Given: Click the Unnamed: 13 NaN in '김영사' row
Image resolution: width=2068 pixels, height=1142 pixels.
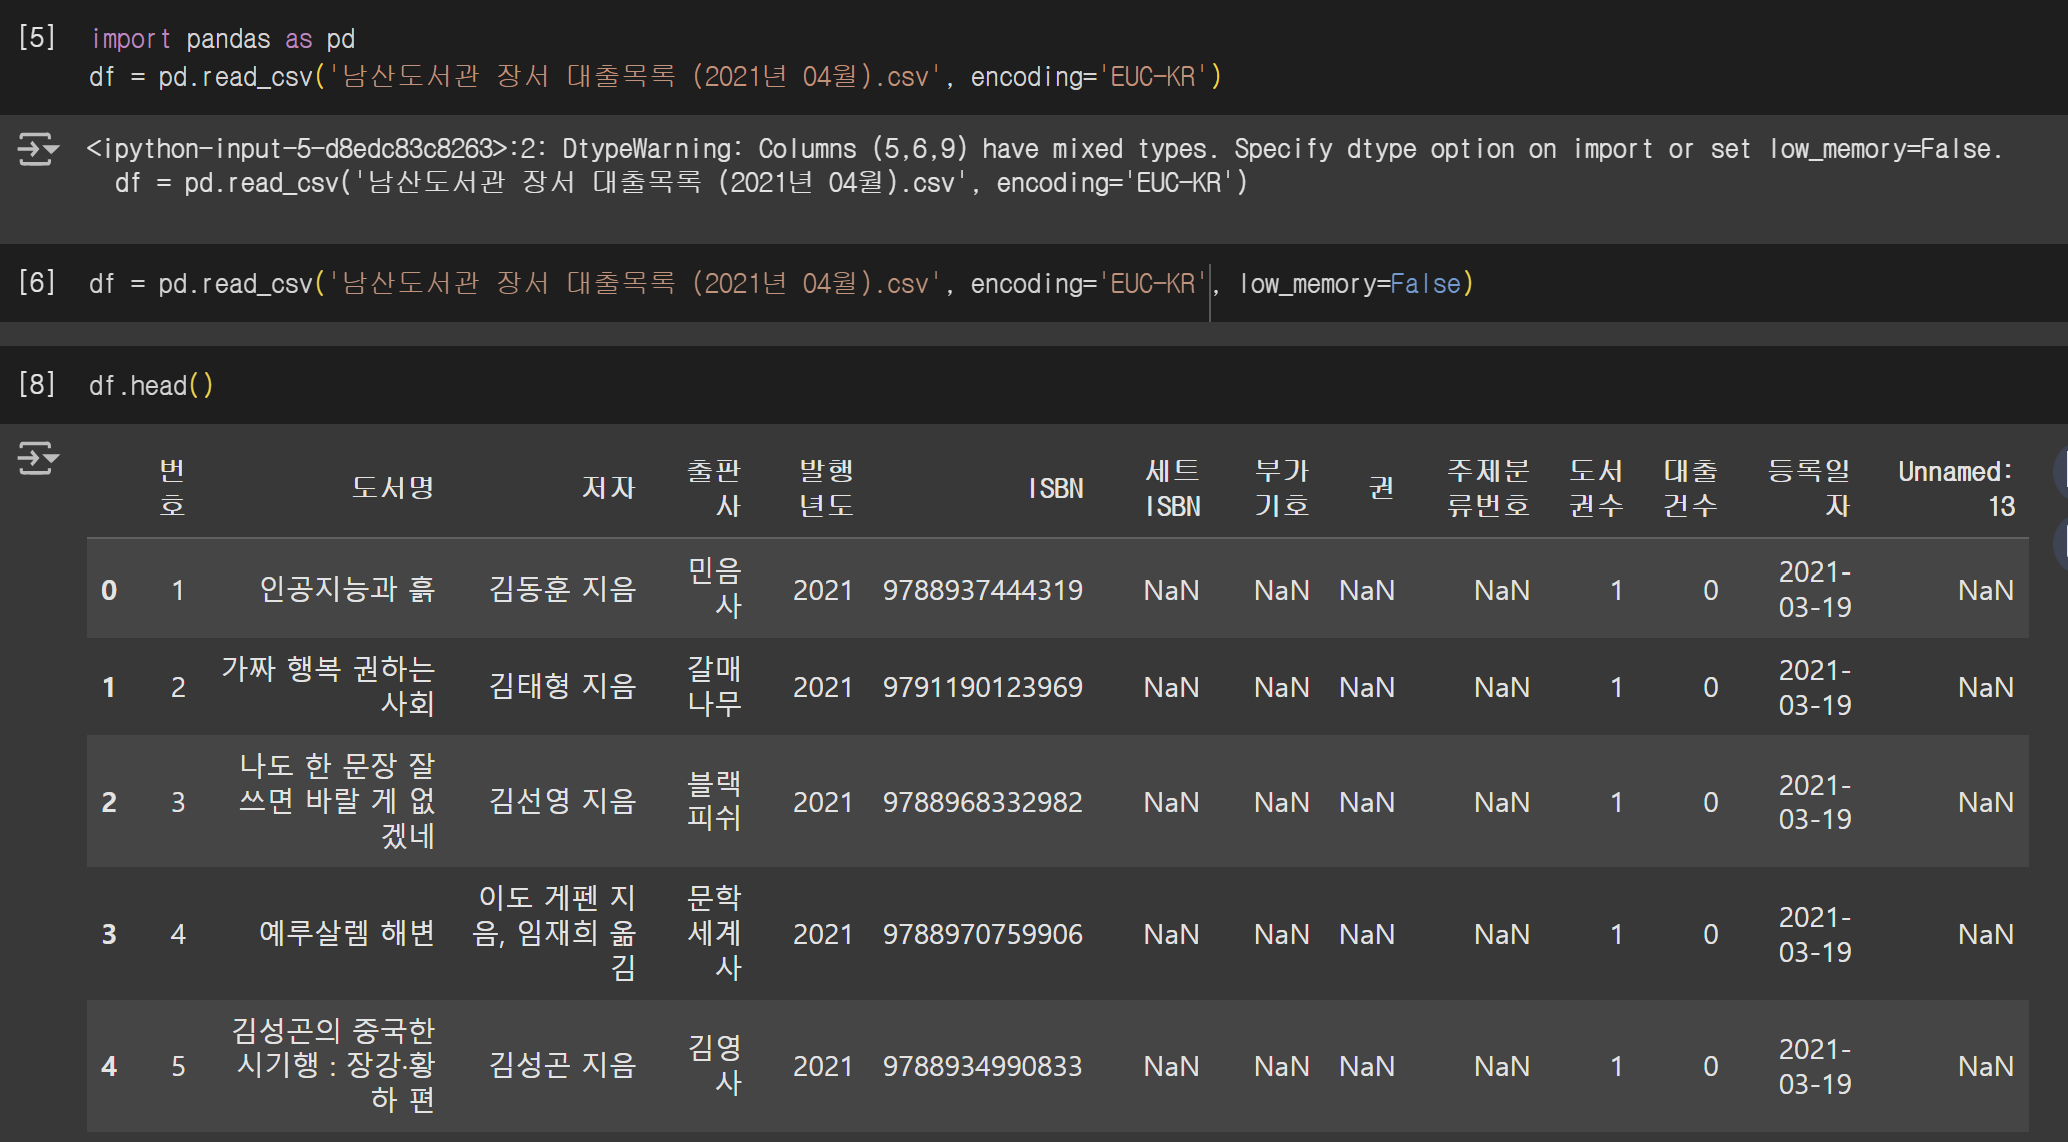Looking at the screenshot, I should point(1986,1066).
